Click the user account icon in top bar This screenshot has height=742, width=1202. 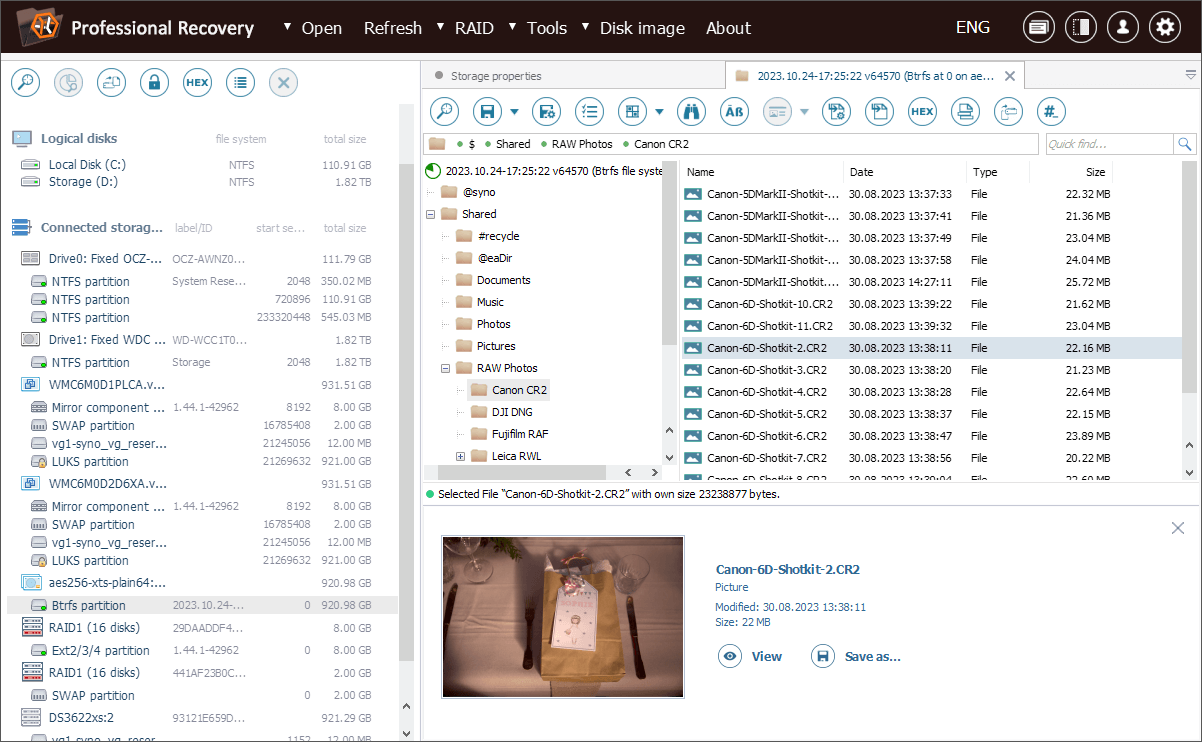[1122, 27]
